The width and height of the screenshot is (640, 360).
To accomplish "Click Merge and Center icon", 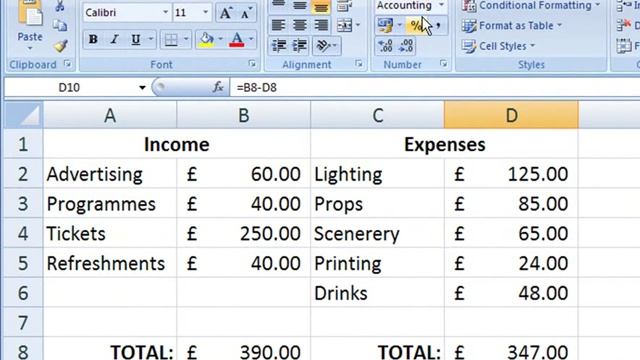I will (345, 25).
